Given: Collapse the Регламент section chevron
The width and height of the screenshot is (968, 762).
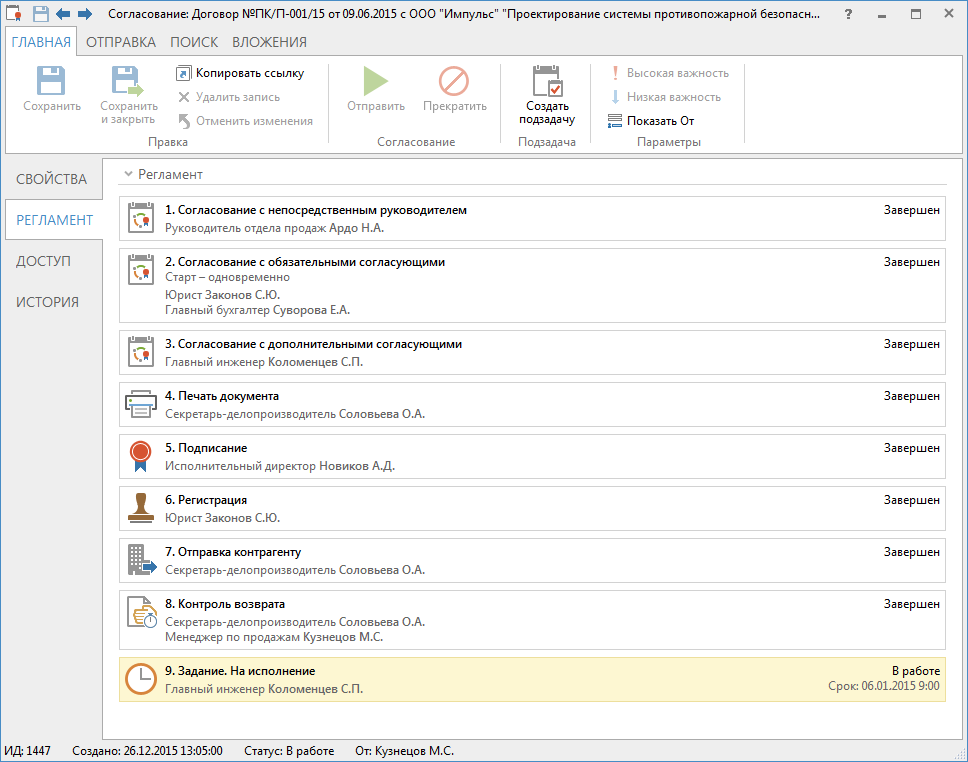Looking at the screenshot, I should click(x=127, y=174).
